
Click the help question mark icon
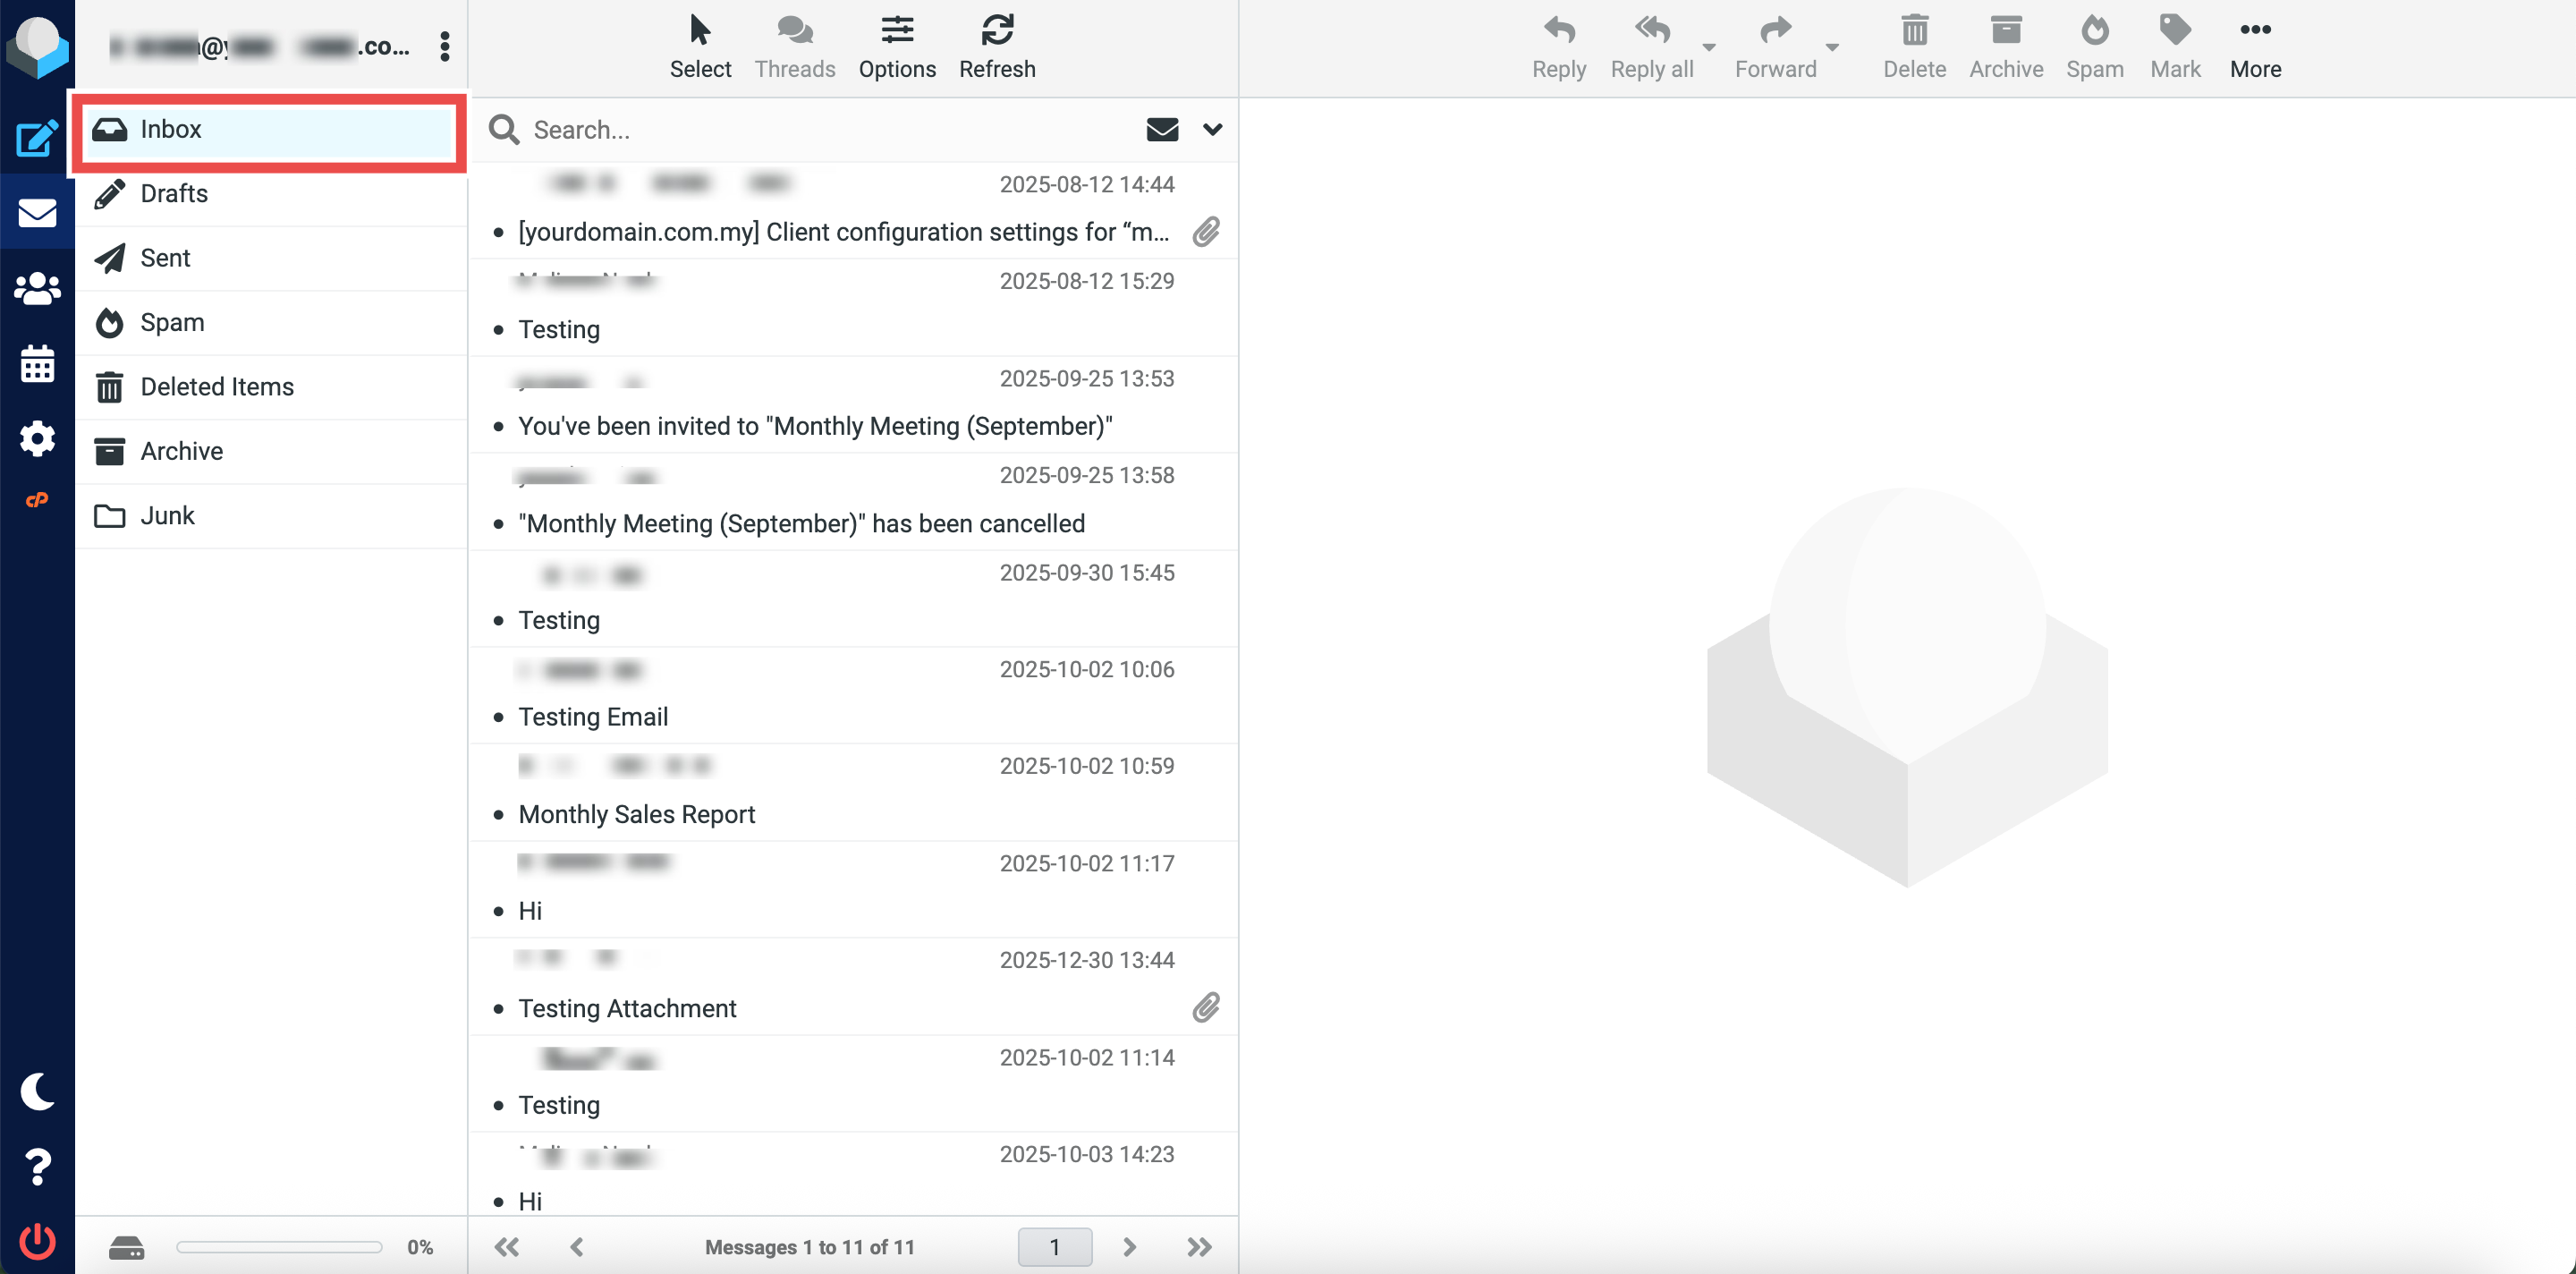click(x=37, y=1166)
